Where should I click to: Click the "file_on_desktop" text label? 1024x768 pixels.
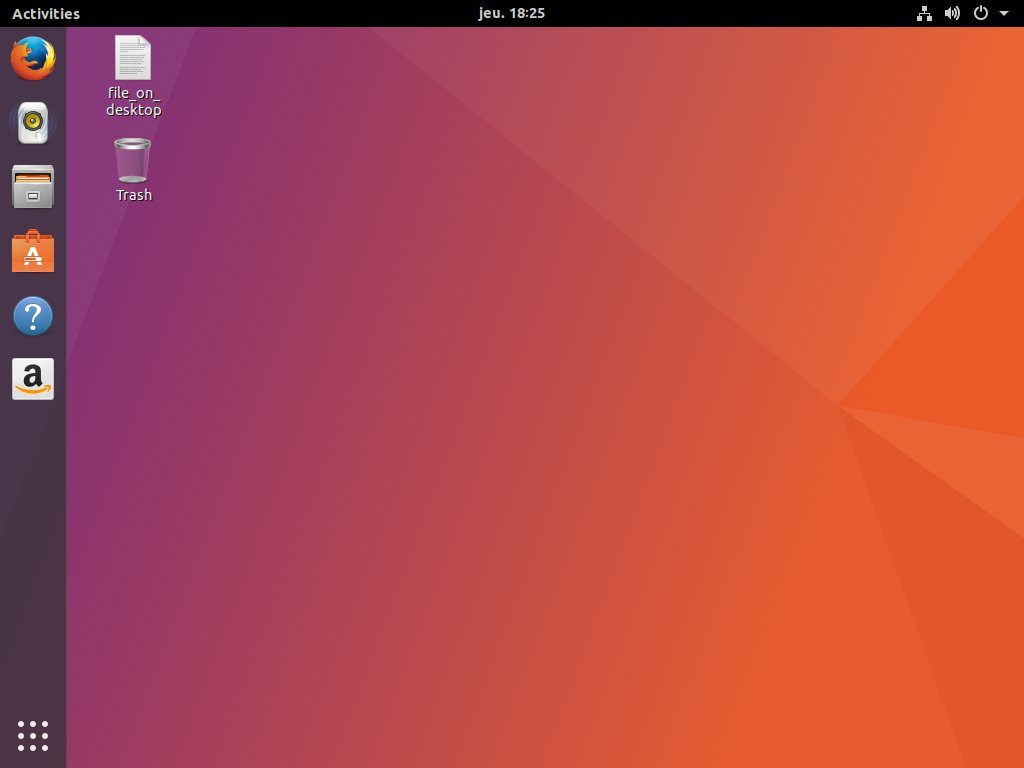134,101
